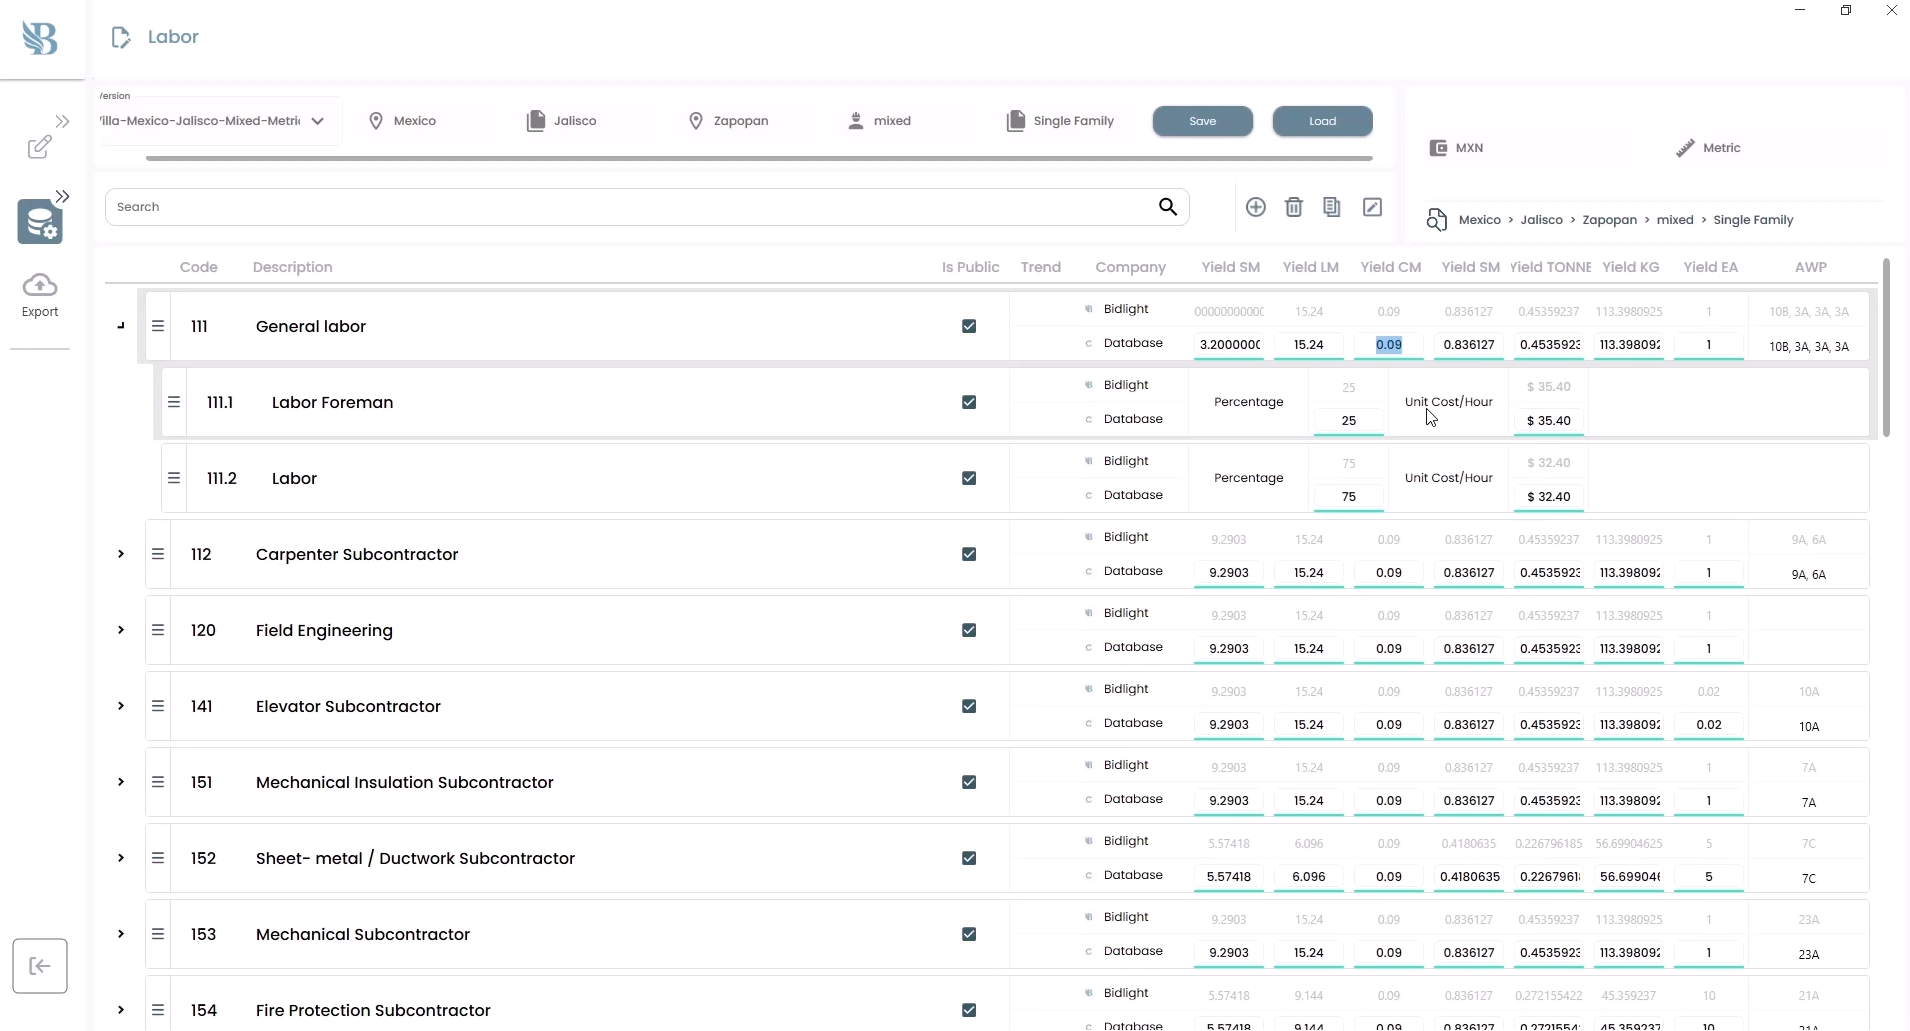Click the add item plus icon
The width and height of the screenshot is (1910, 1031).
pos(1256,207)
